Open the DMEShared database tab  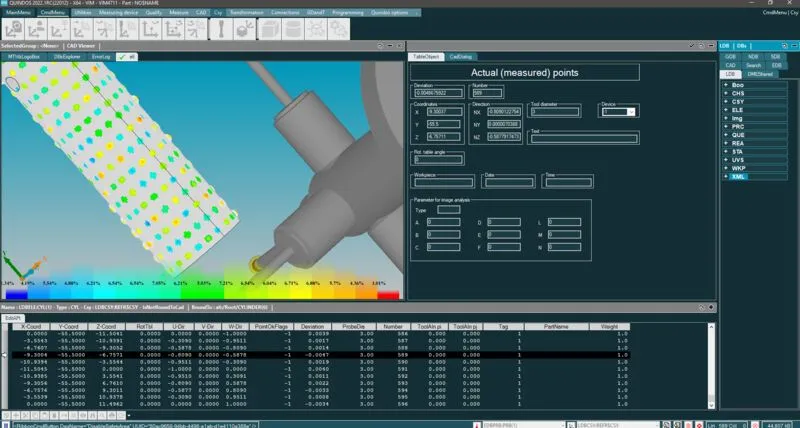click(760, 74)
